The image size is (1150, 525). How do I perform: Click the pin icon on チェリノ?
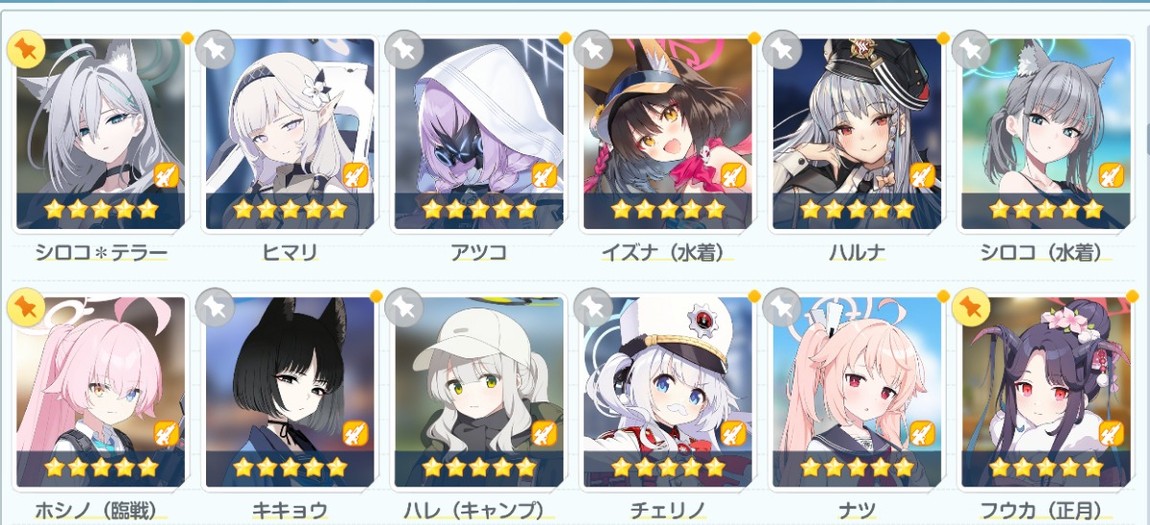pyautogui.click(x=593, y=308)
